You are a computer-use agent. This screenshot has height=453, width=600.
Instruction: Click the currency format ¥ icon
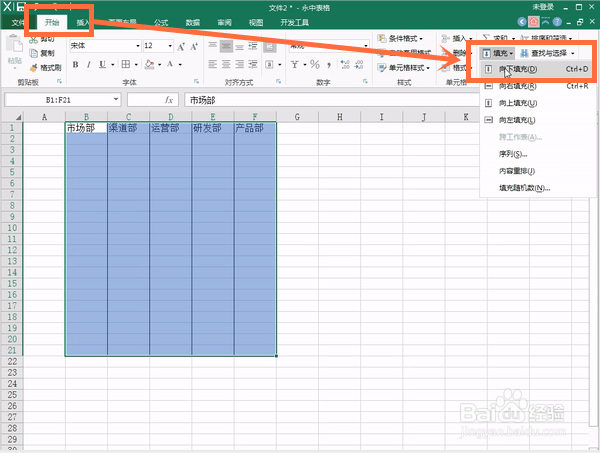coord(294,64)
